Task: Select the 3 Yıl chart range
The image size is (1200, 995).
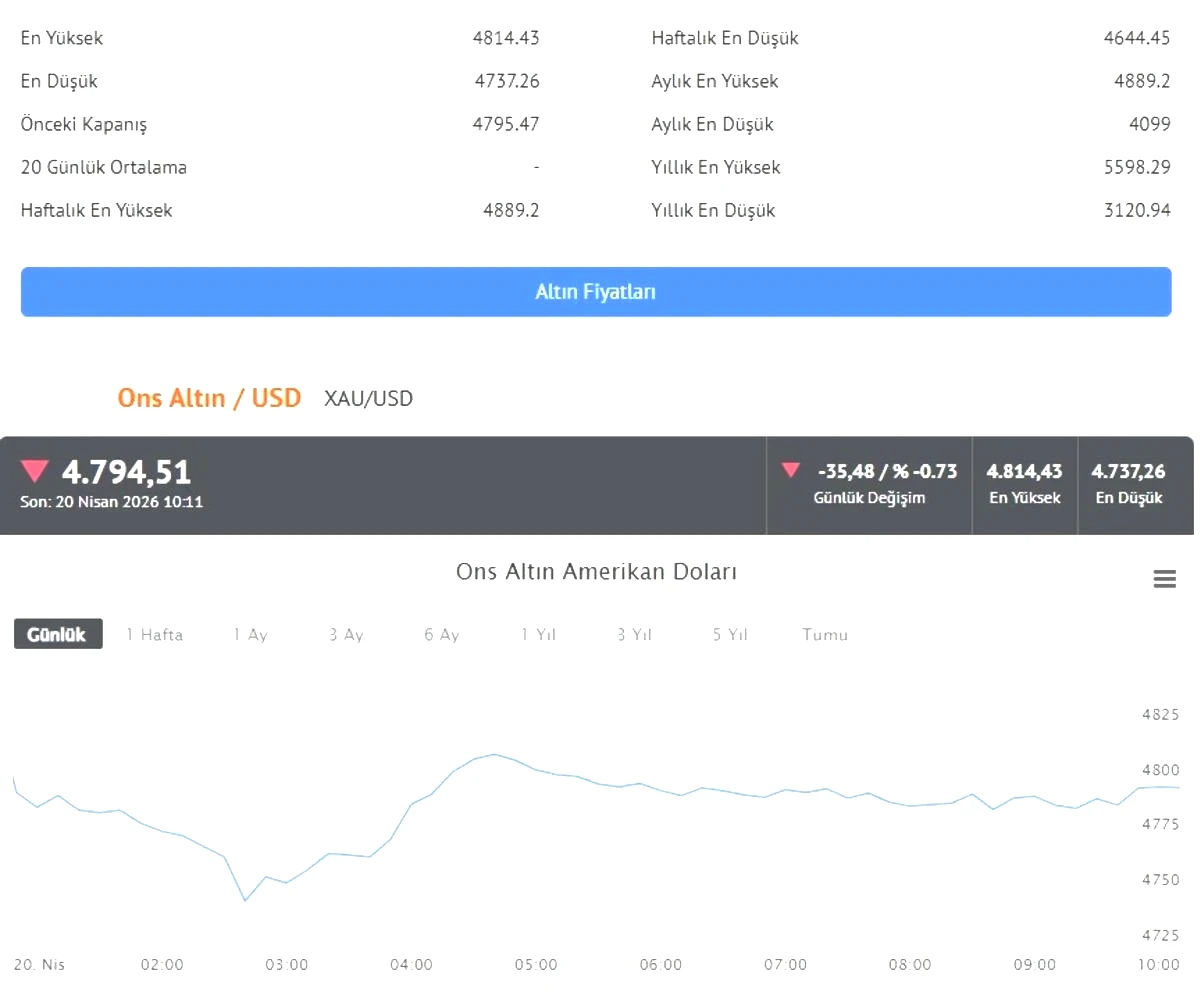Action: point(634,635)
